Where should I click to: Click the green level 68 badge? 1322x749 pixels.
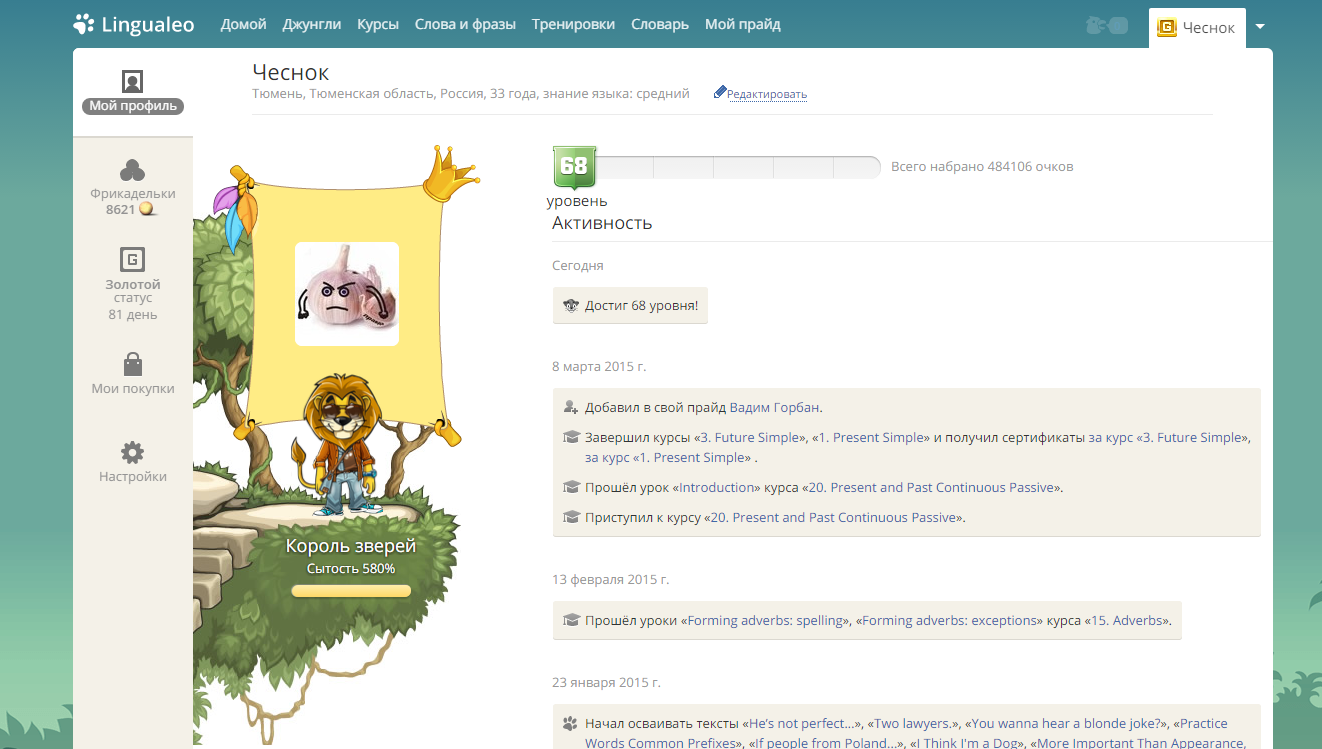(574, 166)
